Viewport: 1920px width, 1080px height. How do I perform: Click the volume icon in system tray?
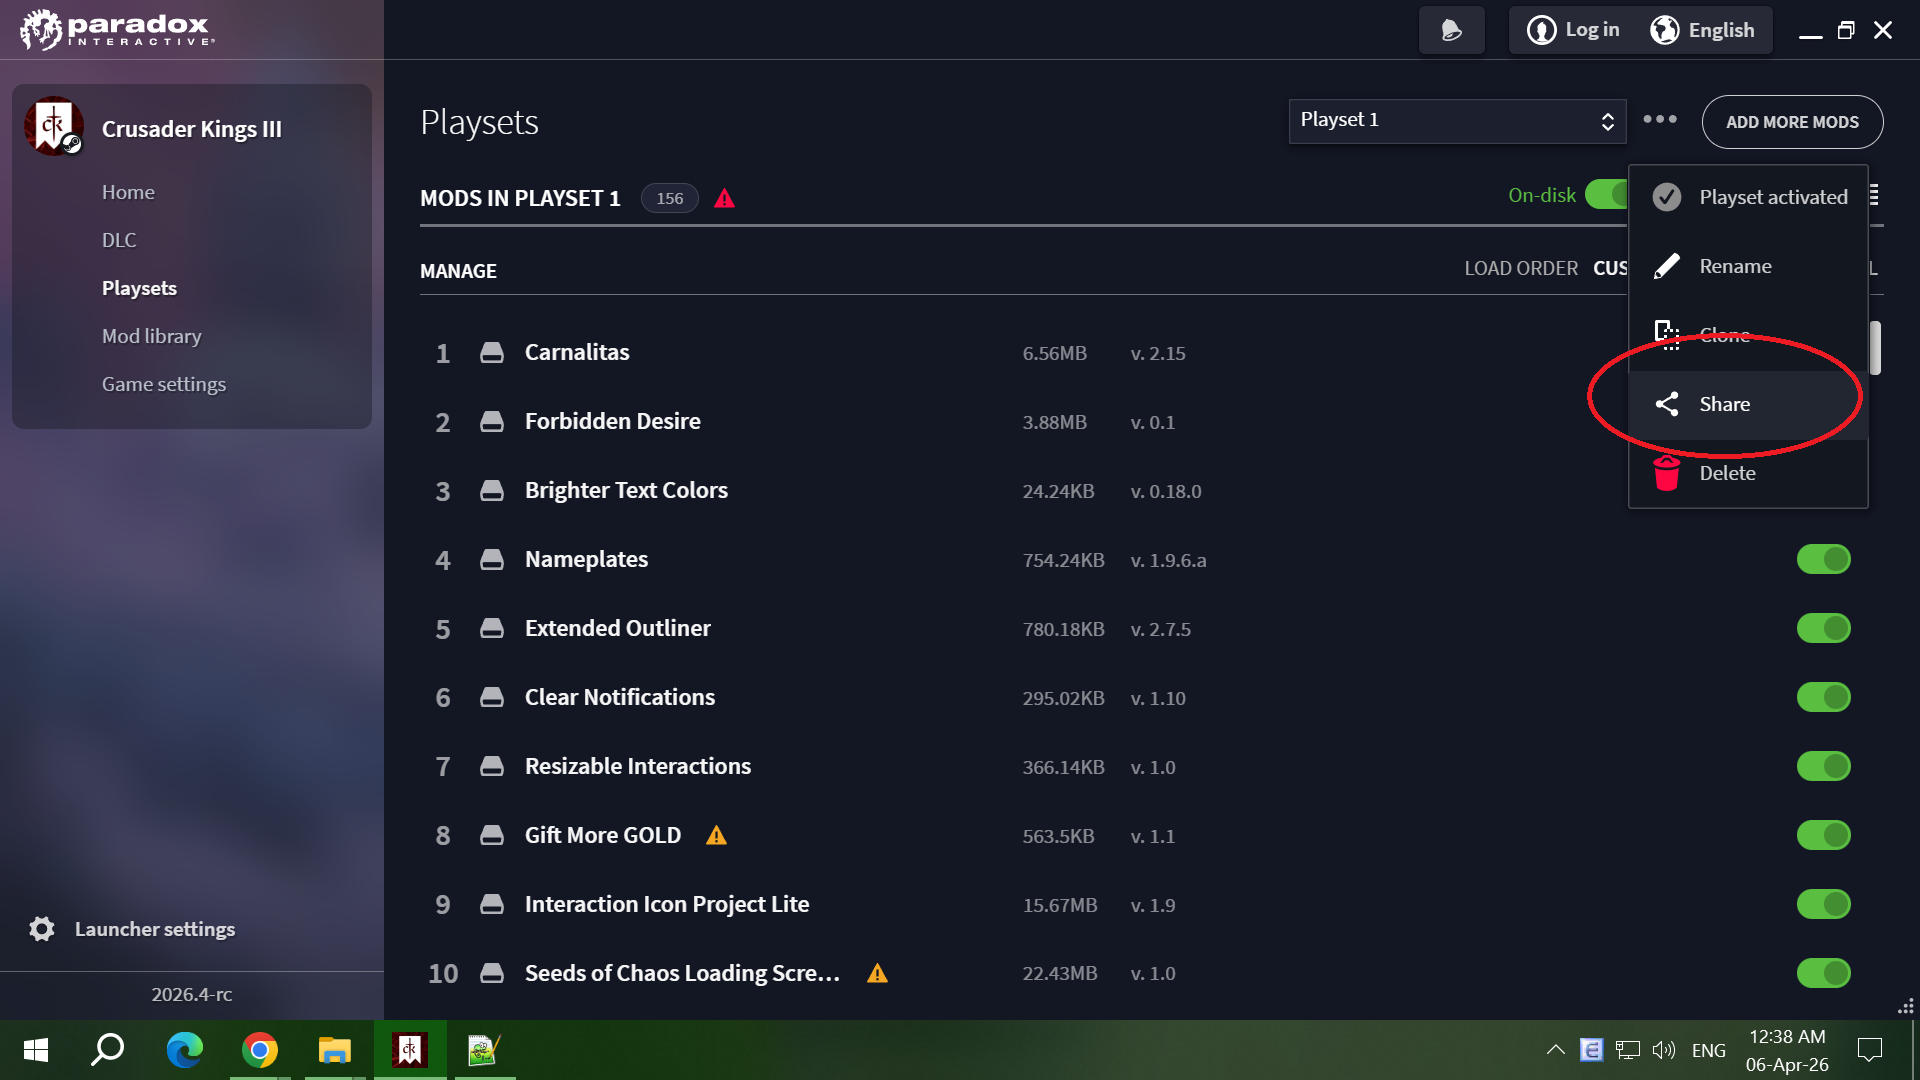pyautogui.click(x=1663, y=1050)
